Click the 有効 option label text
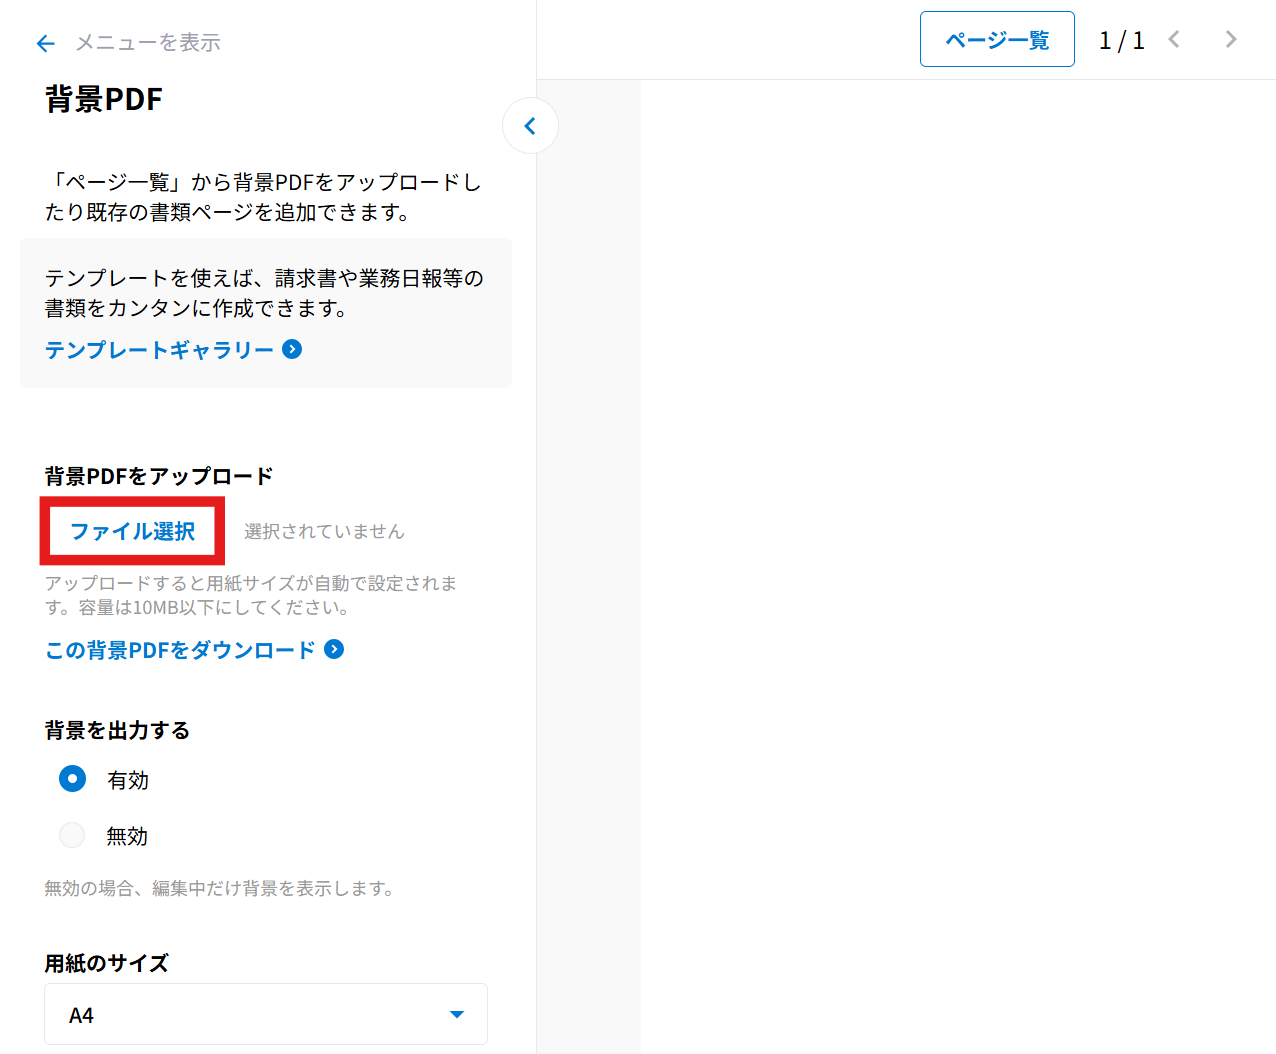Image resolution: width=1276 pixels, height=1054 pixels. [x=128, y=780]
